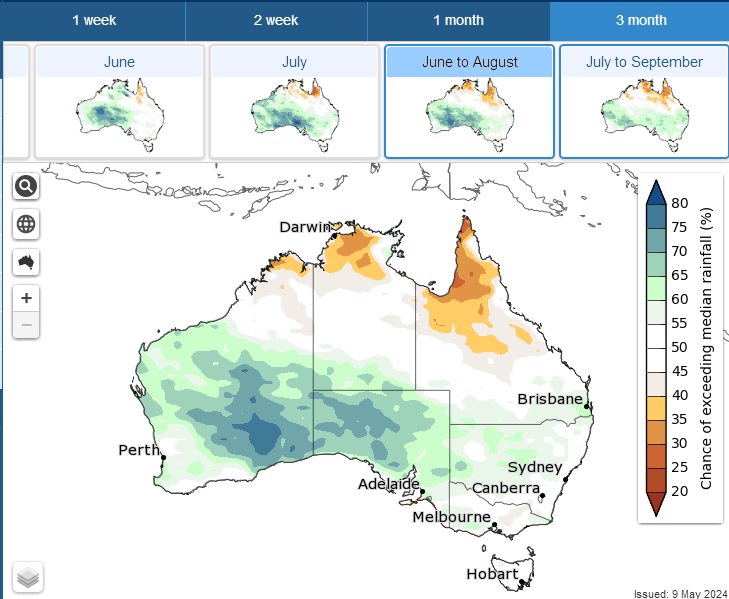Switch to the global view icon
Screen dimensions: 729x599
pos(26,224)
